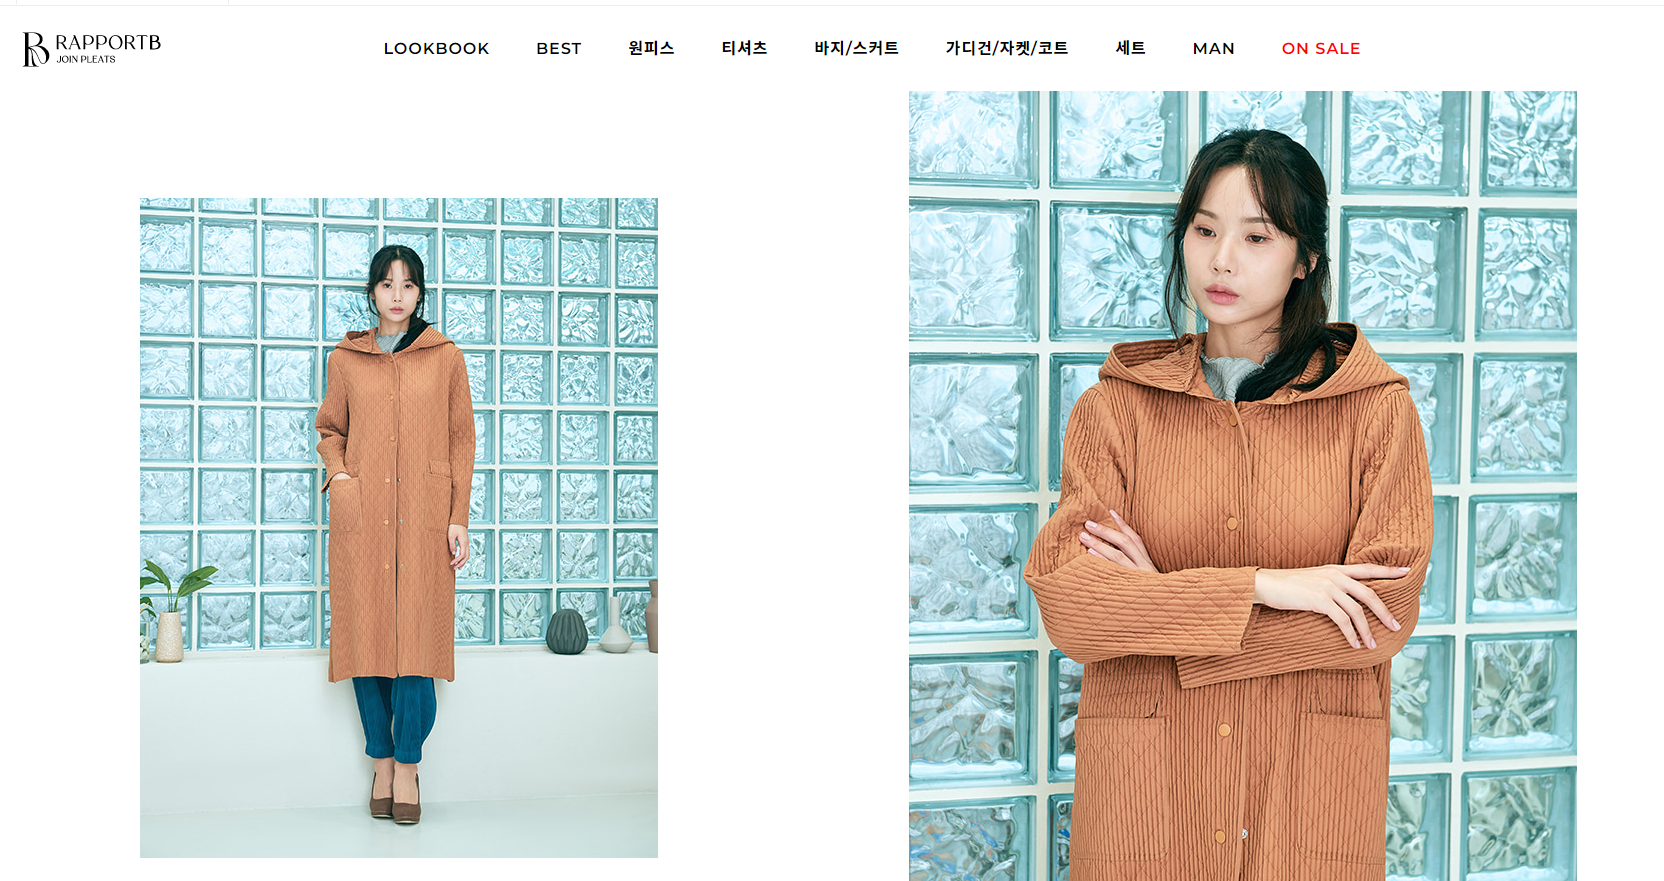The image size is (1664, 881).
Task: Open the full-length coat model photo
Action: pos(399,527)
